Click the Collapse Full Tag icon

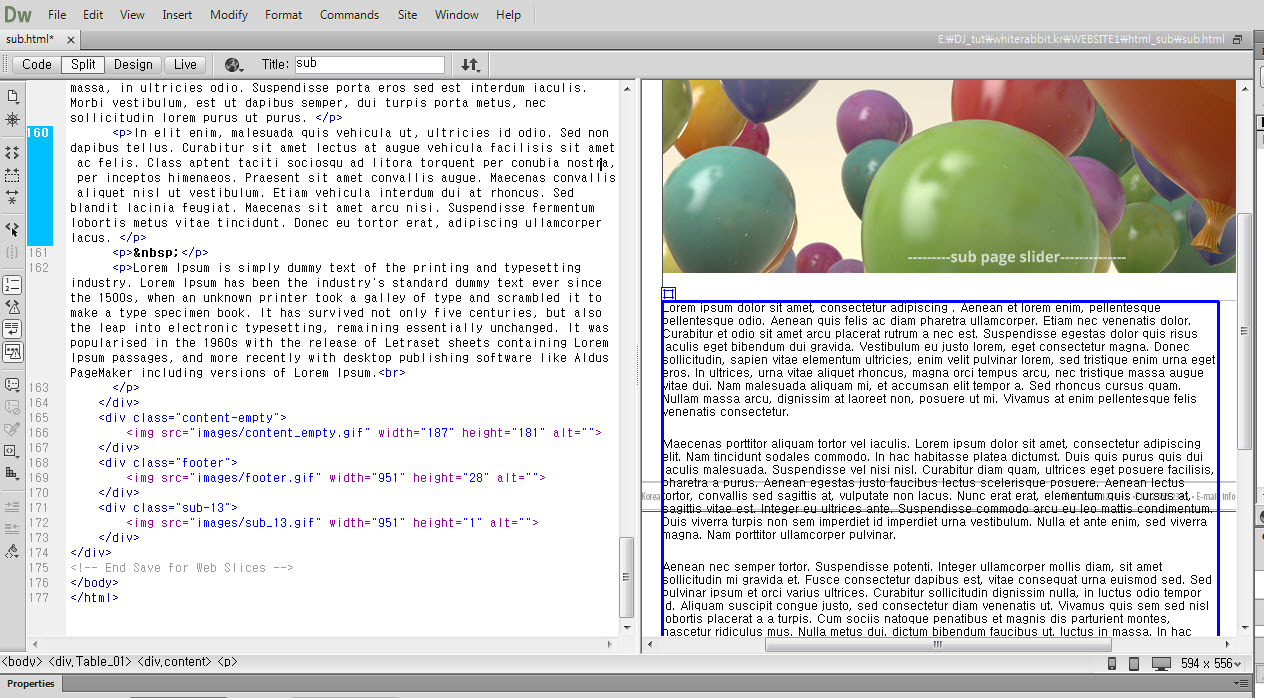(12, 153)
